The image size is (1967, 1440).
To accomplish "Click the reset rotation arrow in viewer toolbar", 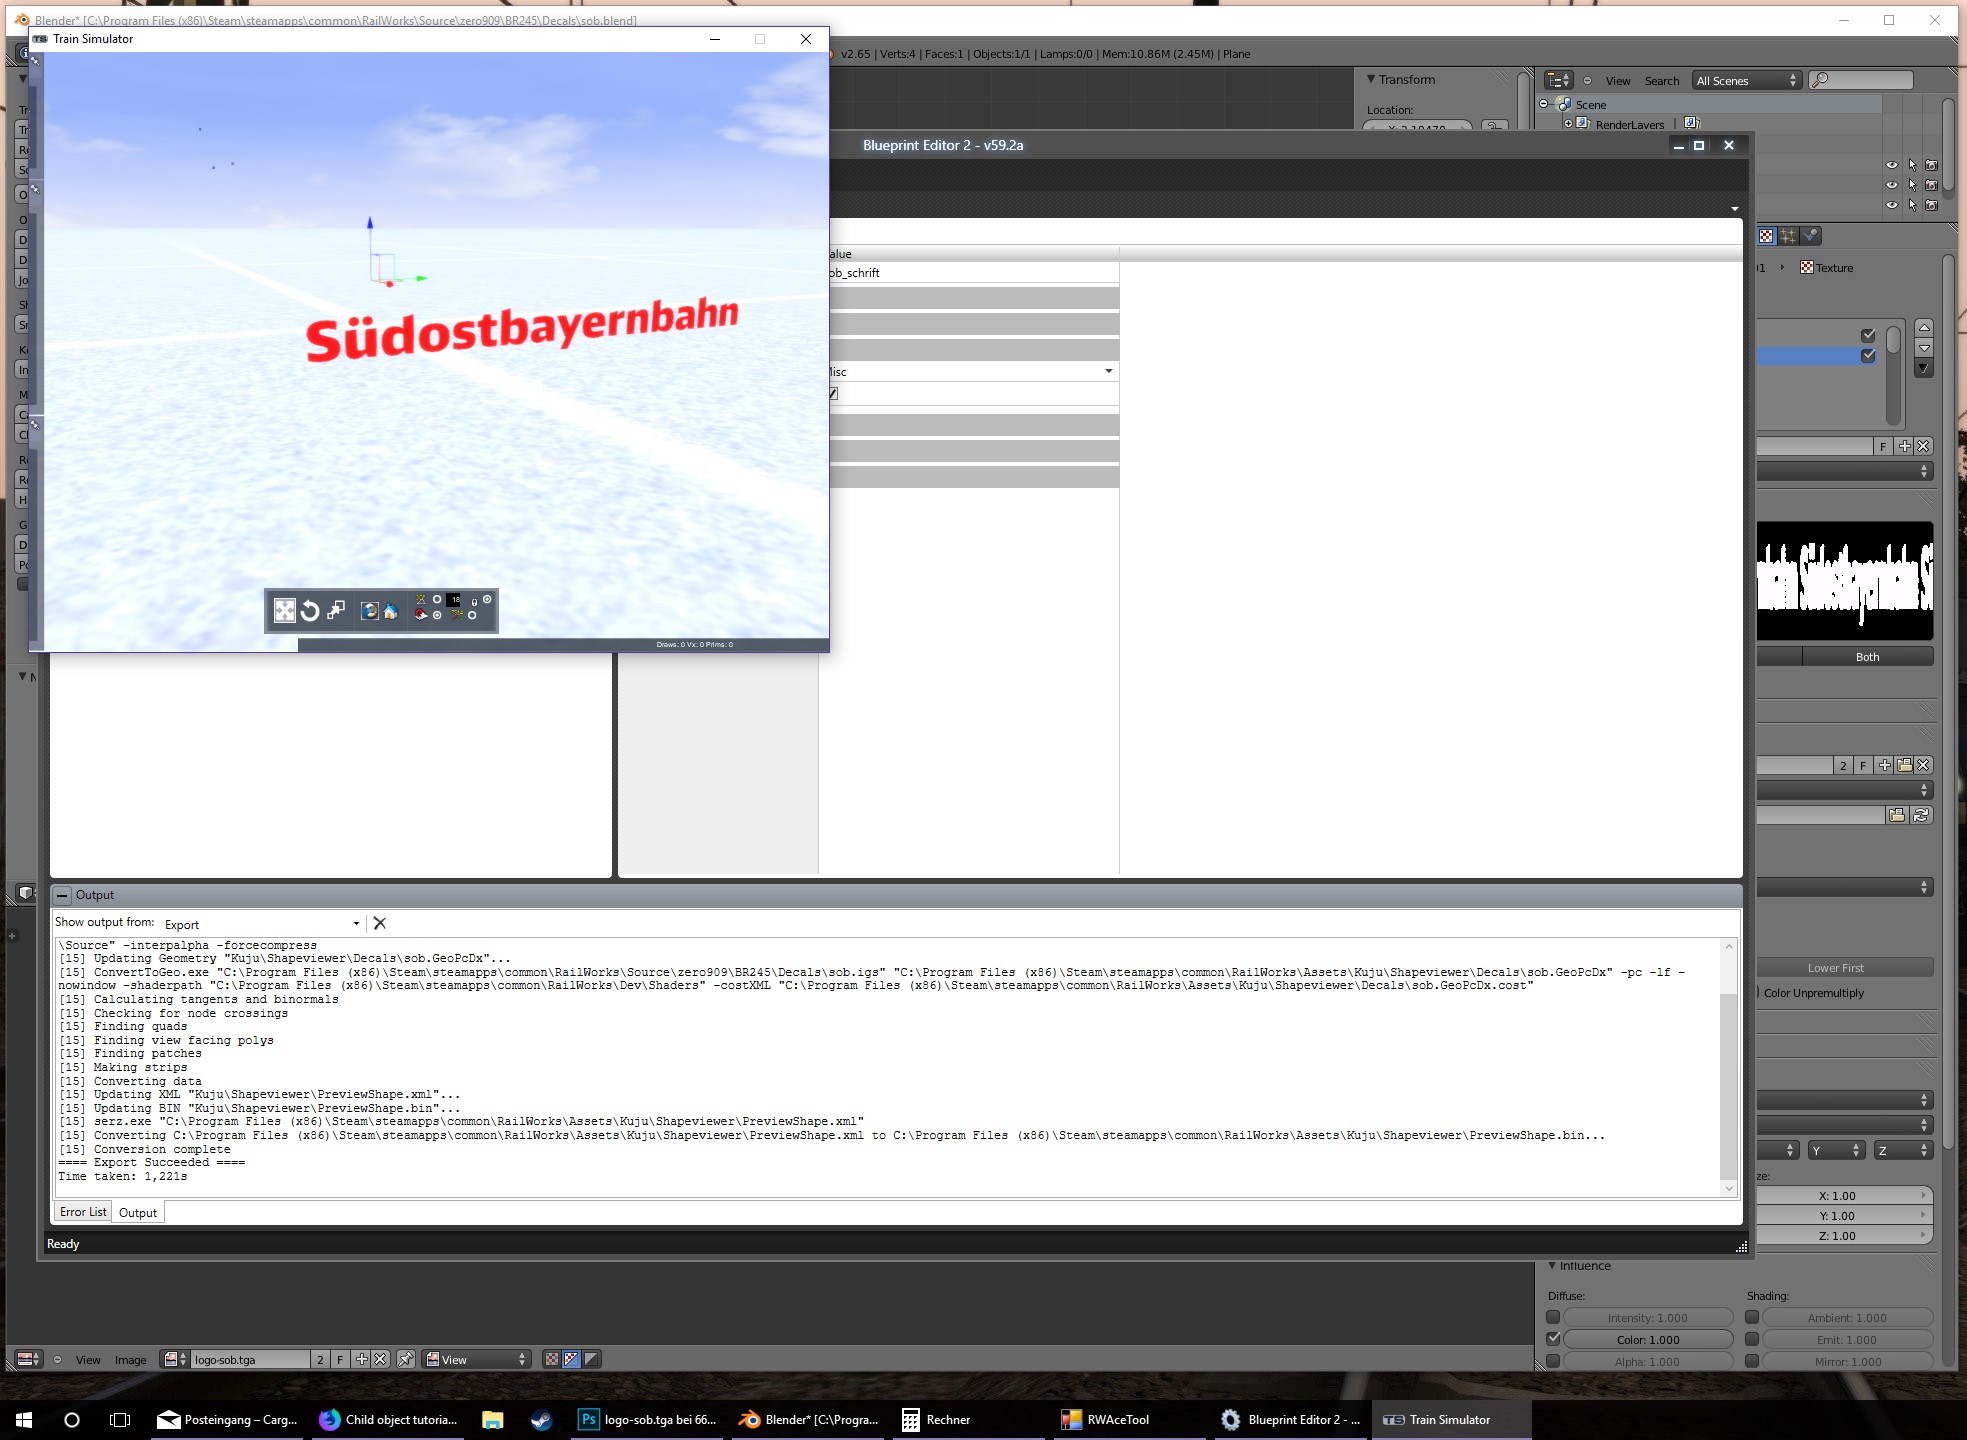I will [310, 611].
